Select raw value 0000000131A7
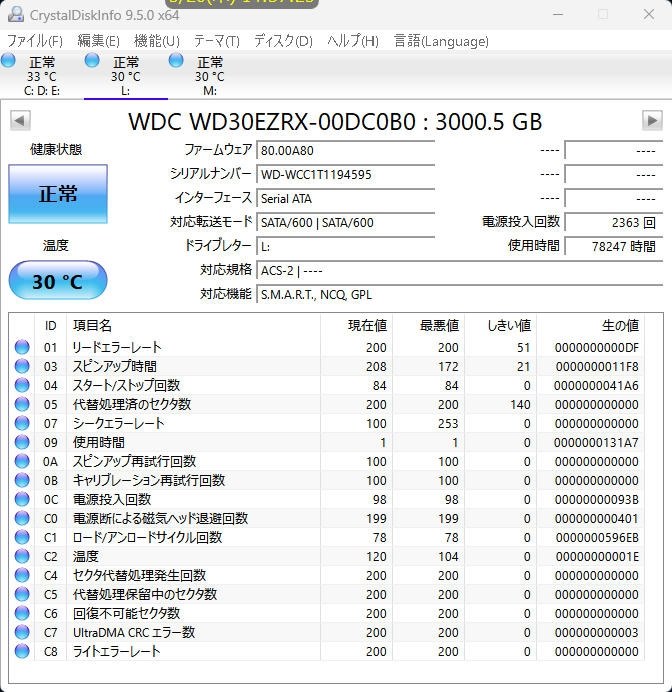This screenshot has height=692, width=672. pyautogui.click(x=596, y=442)
